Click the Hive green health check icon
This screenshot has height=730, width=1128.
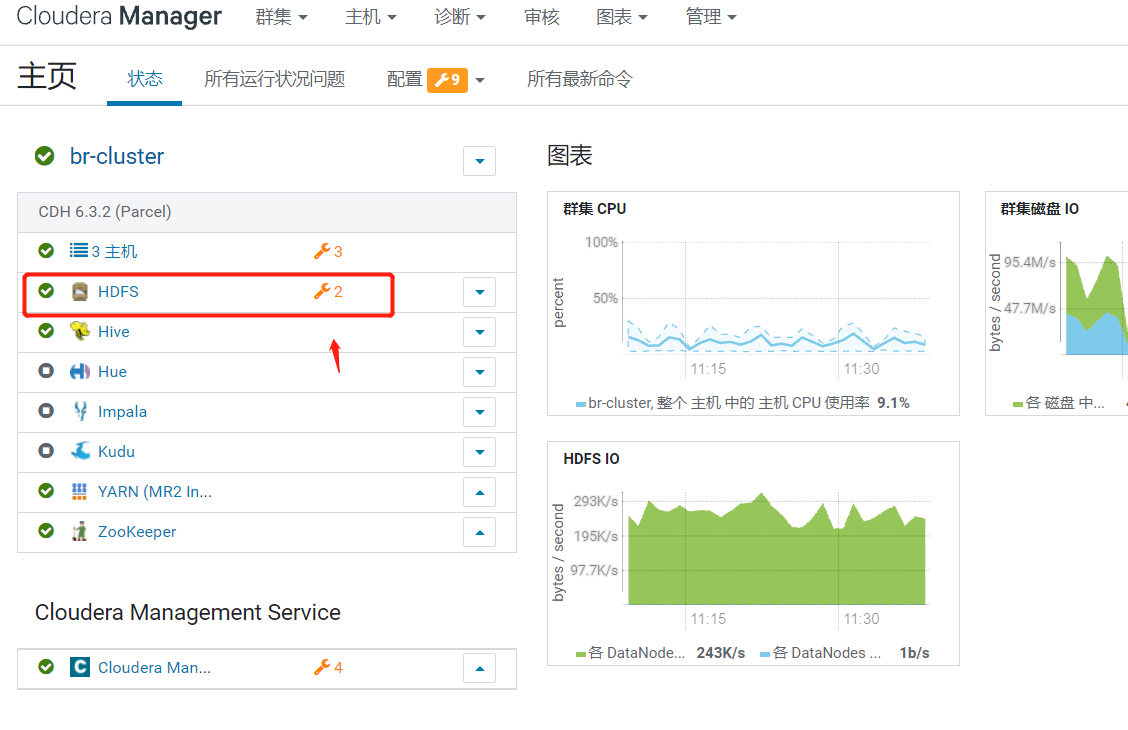click(x=46, y=331)
